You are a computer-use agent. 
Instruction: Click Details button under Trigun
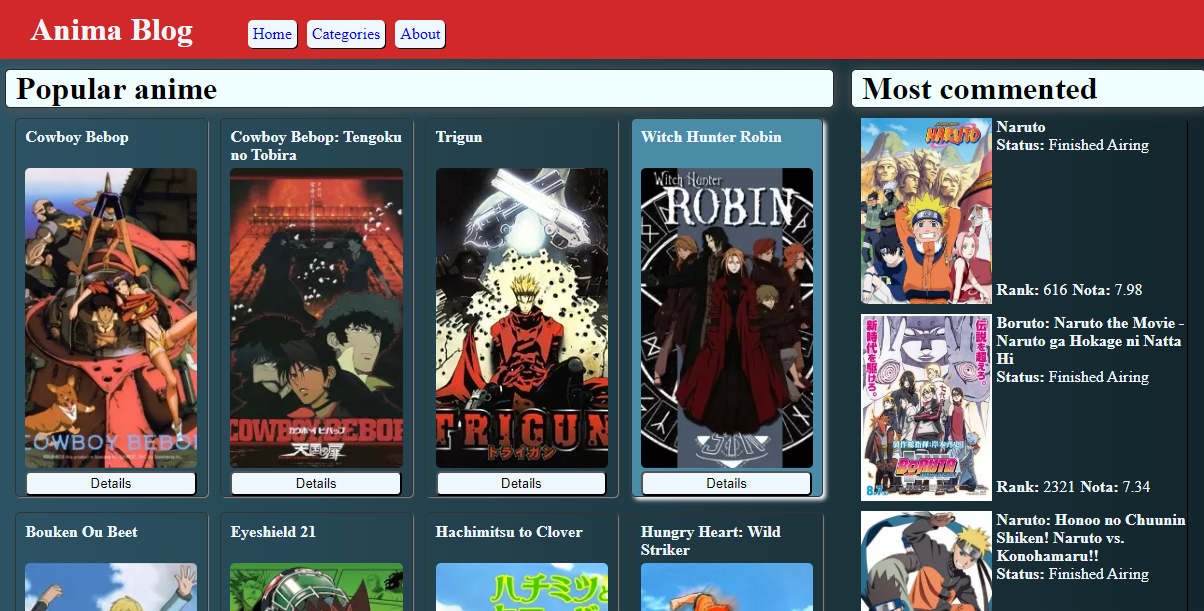521,483
